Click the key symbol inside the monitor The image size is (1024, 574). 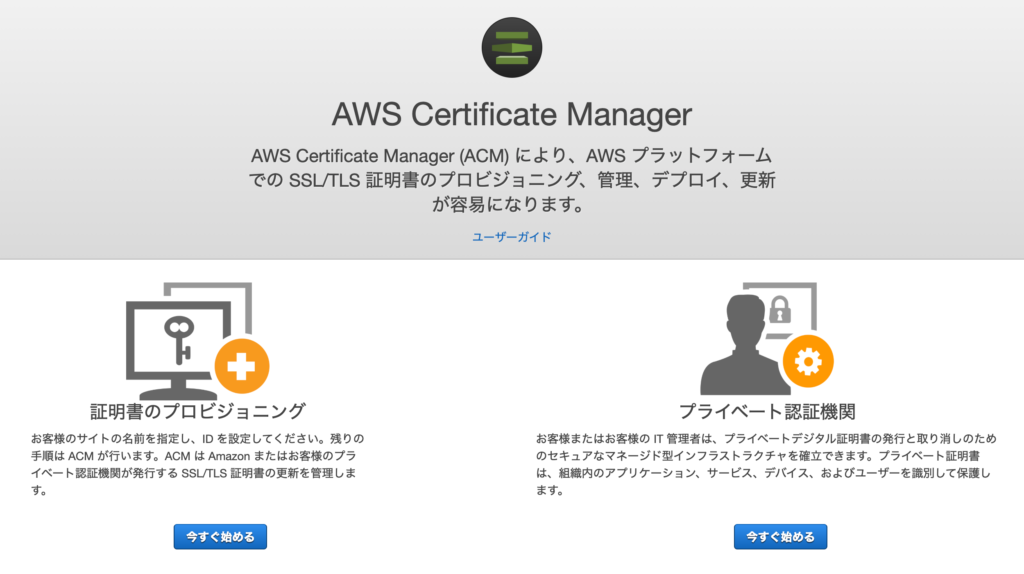click(179, 338)
